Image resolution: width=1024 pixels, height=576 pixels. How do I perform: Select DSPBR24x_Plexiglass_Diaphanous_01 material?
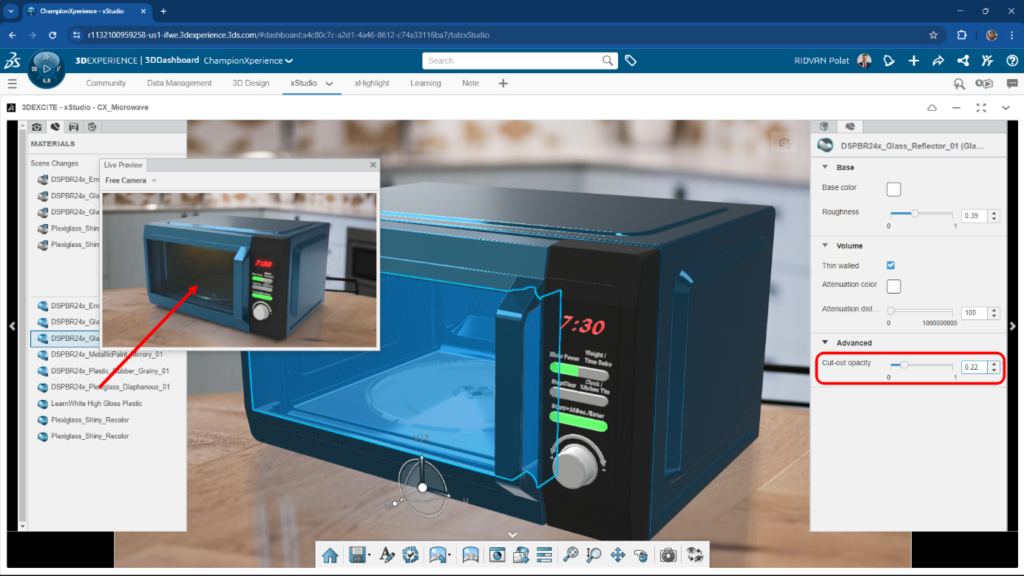[110, 387]
